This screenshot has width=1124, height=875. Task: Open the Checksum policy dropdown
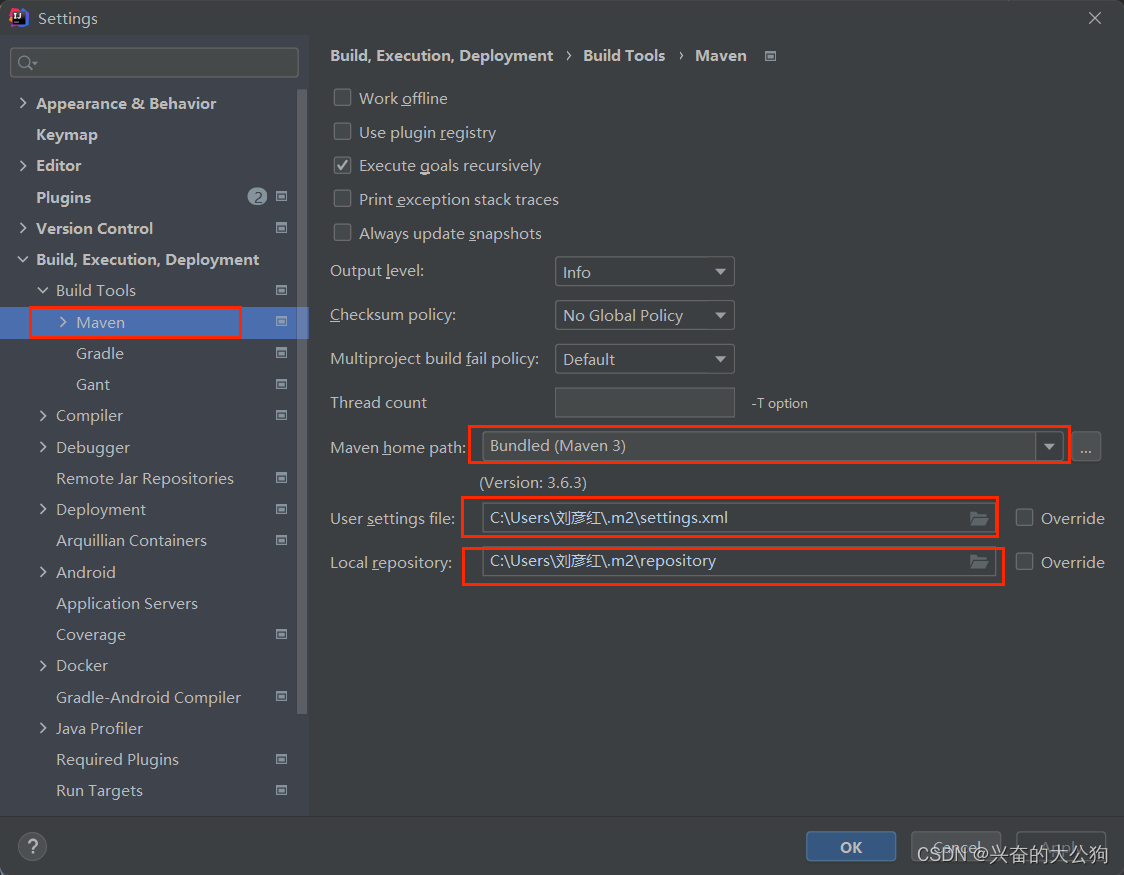point(644,315)
